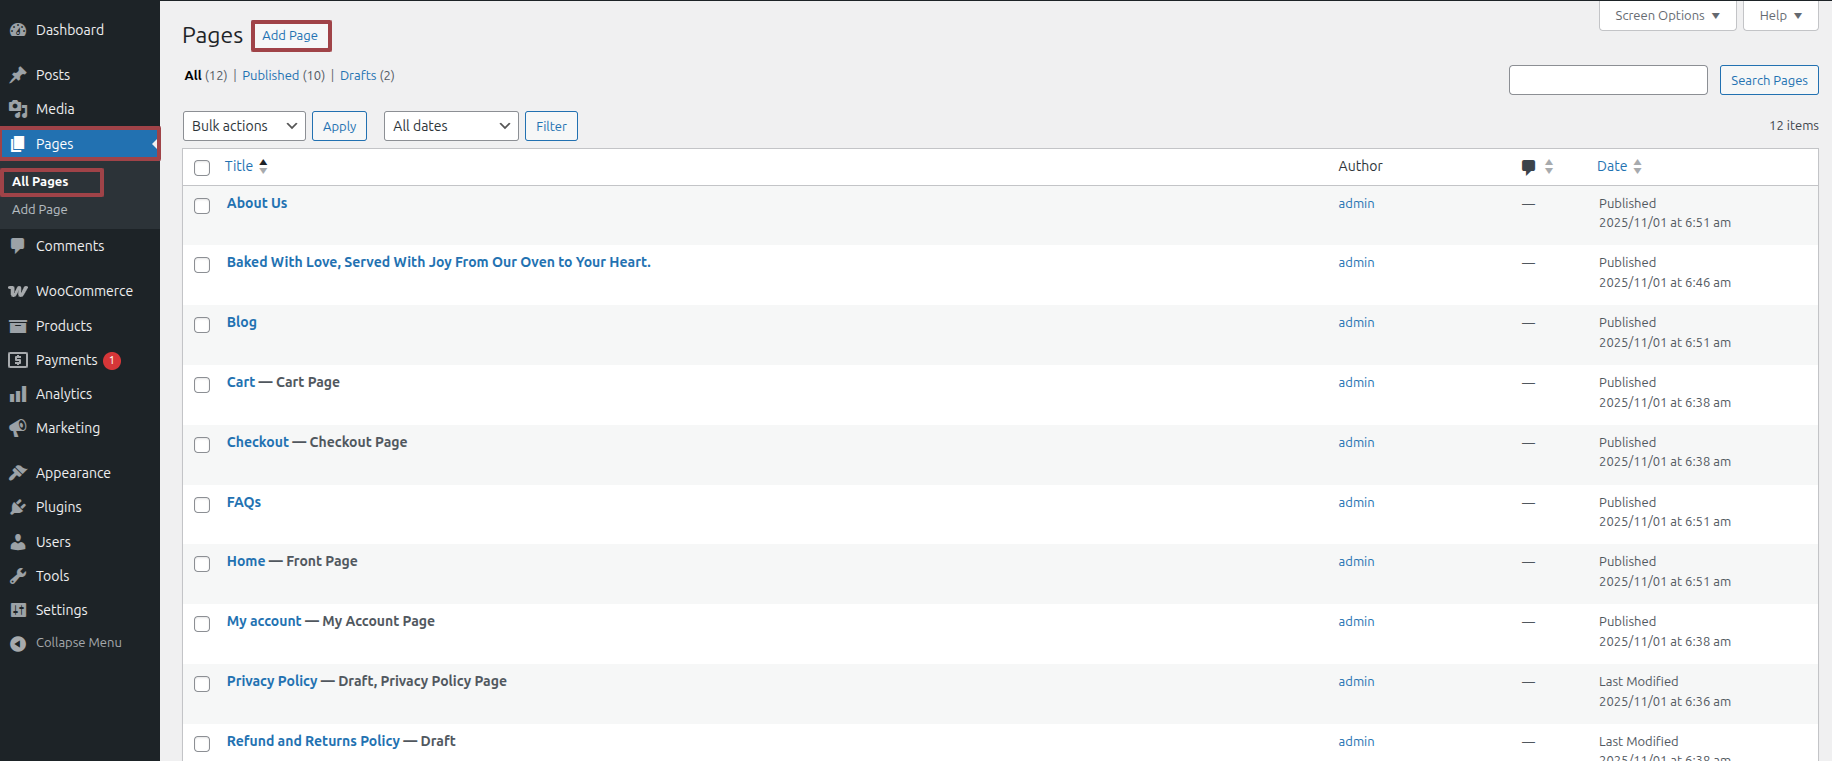The height and width of the screenshot is (761, 1832).
Task: Open the Appearance menu item
Action: coord(73,473)
